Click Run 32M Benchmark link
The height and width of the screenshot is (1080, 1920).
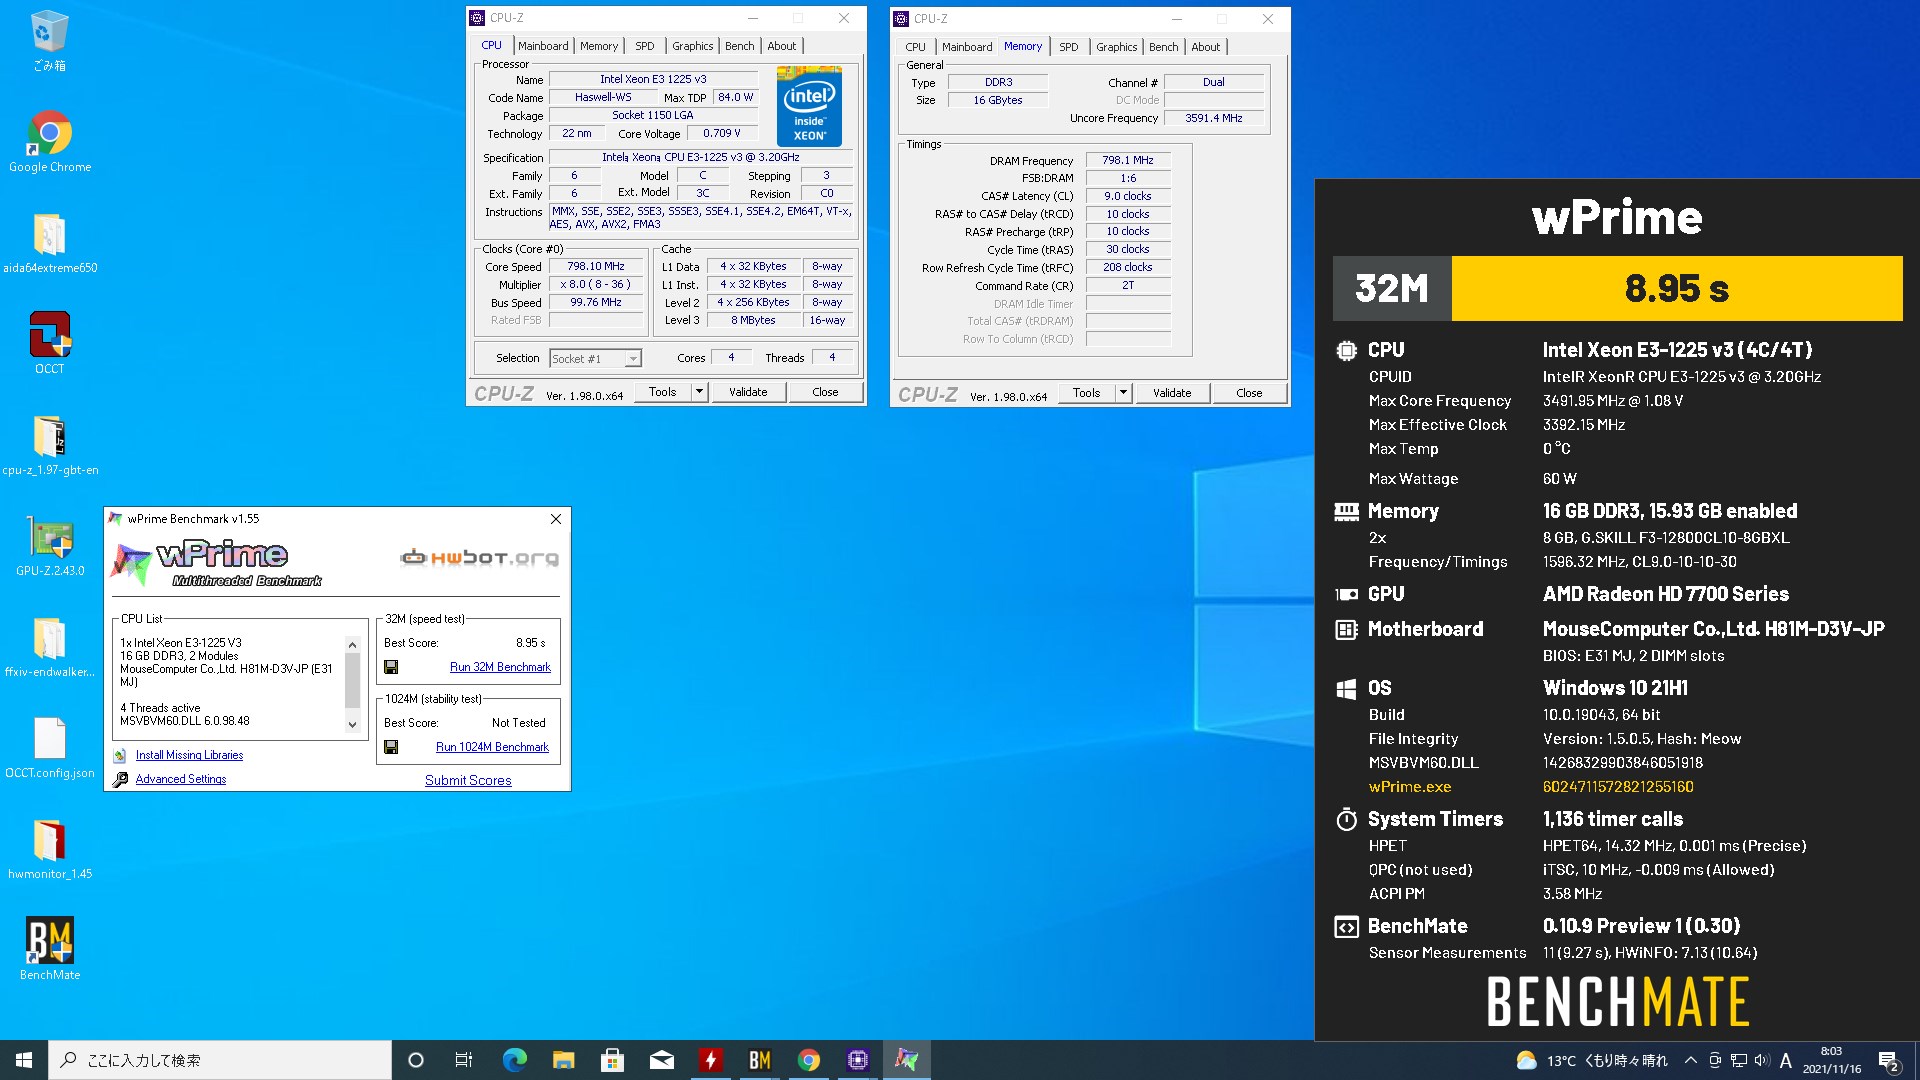click(500, 667)
